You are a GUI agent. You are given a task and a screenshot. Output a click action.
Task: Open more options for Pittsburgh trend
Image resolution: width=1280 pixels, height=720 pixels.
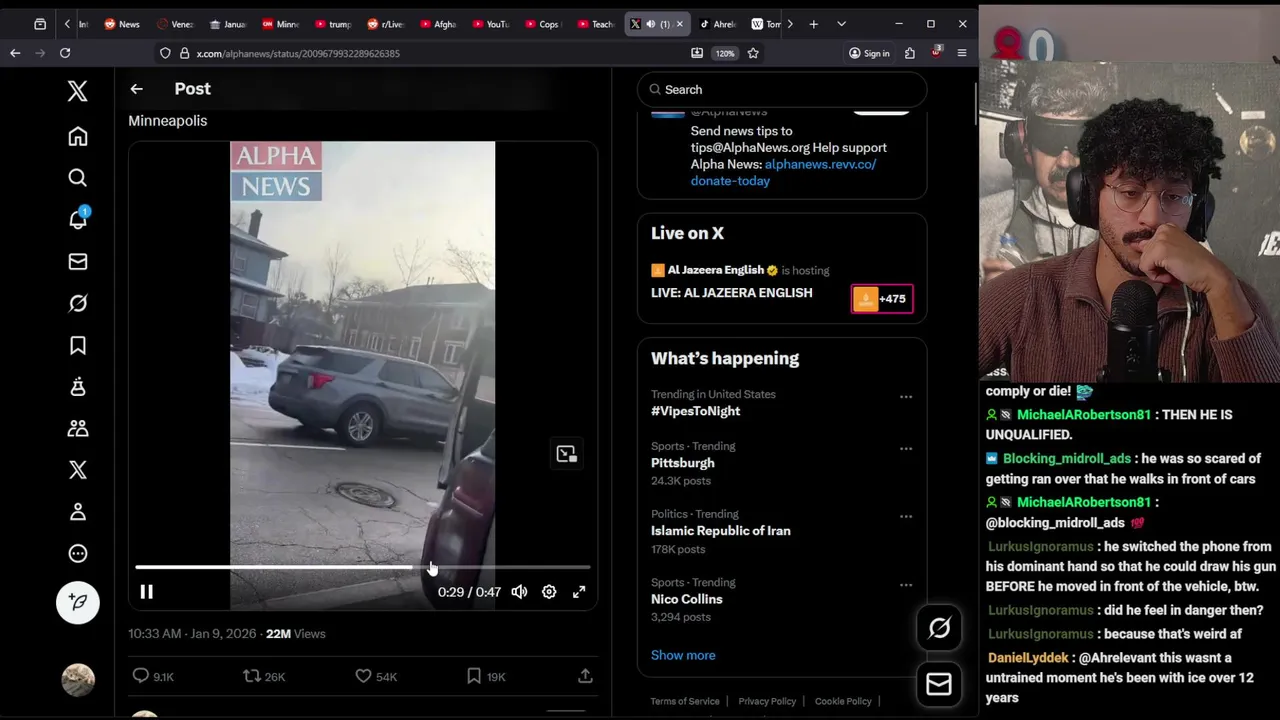[906, 449]
